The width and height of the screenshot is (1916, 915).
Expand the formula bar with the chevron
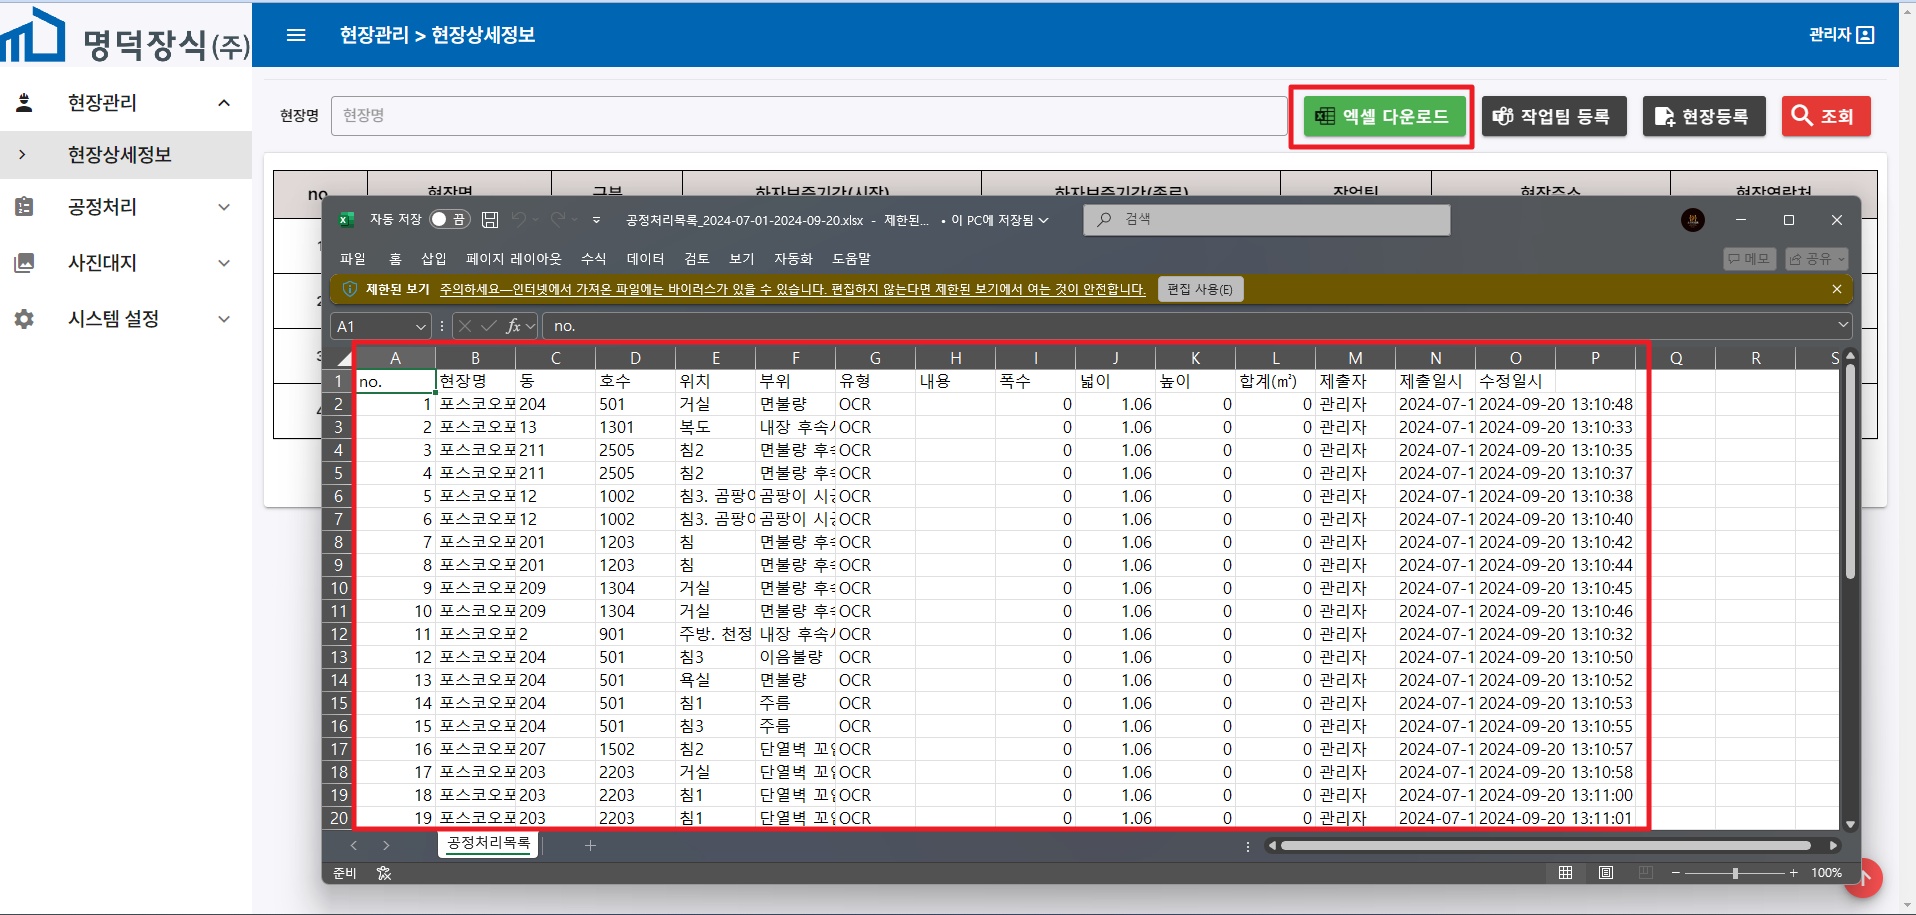tap(1843, 325)
